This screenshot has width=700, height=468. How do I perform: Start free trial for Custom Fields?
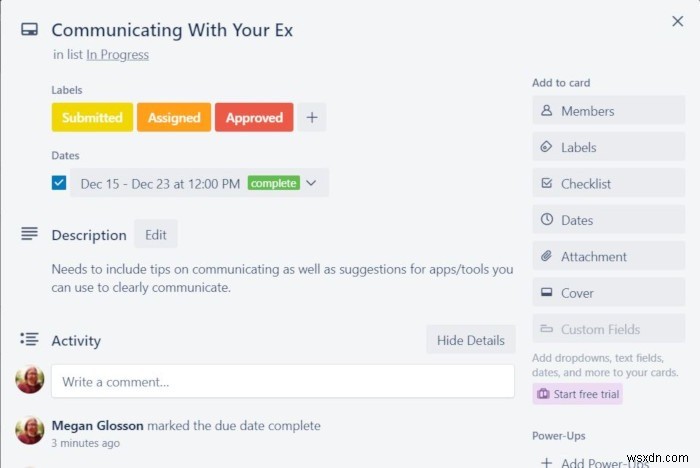pos(577,394)
